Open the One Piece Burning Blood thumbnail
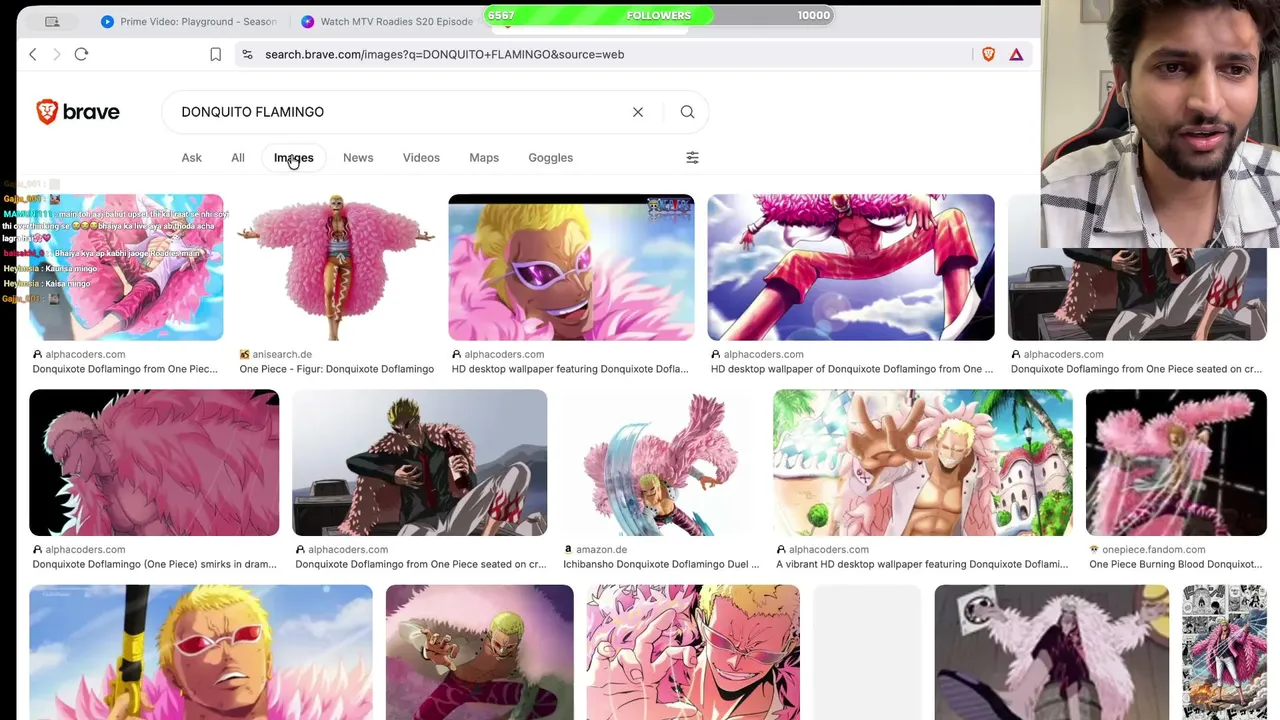This screenshot has width=1280, height=720. pos(1176,462)
